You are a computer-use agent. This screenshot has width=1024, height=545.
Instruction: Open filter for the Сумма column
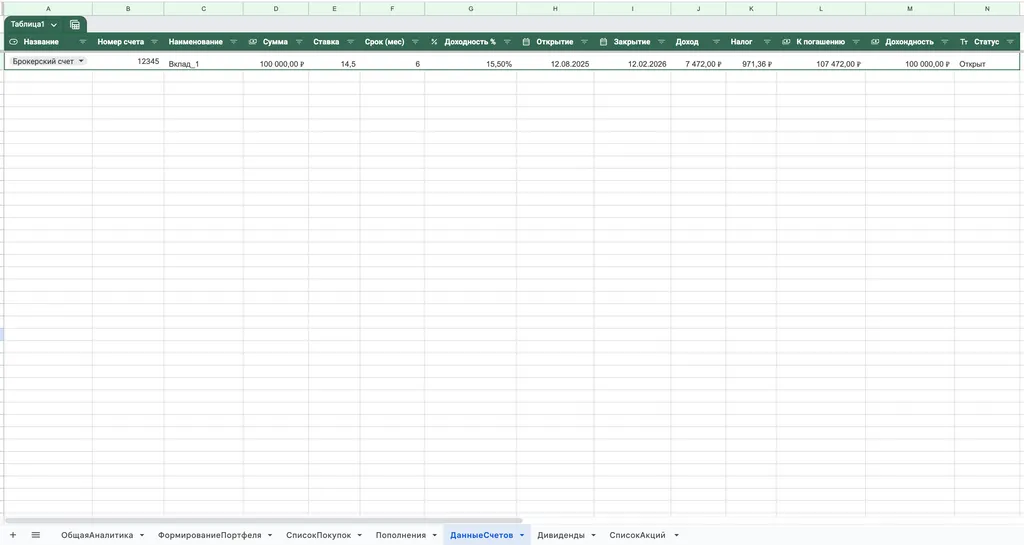click(x=298, y=42)
